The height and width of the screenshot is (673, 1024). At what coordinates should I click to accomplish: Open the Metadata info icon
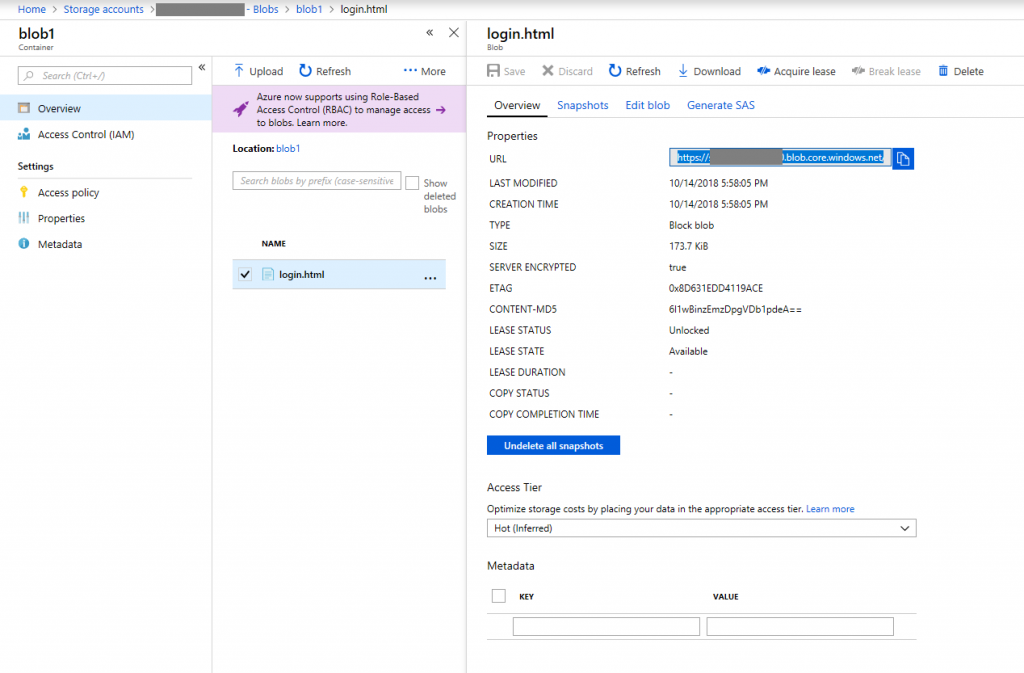[24, 243]
